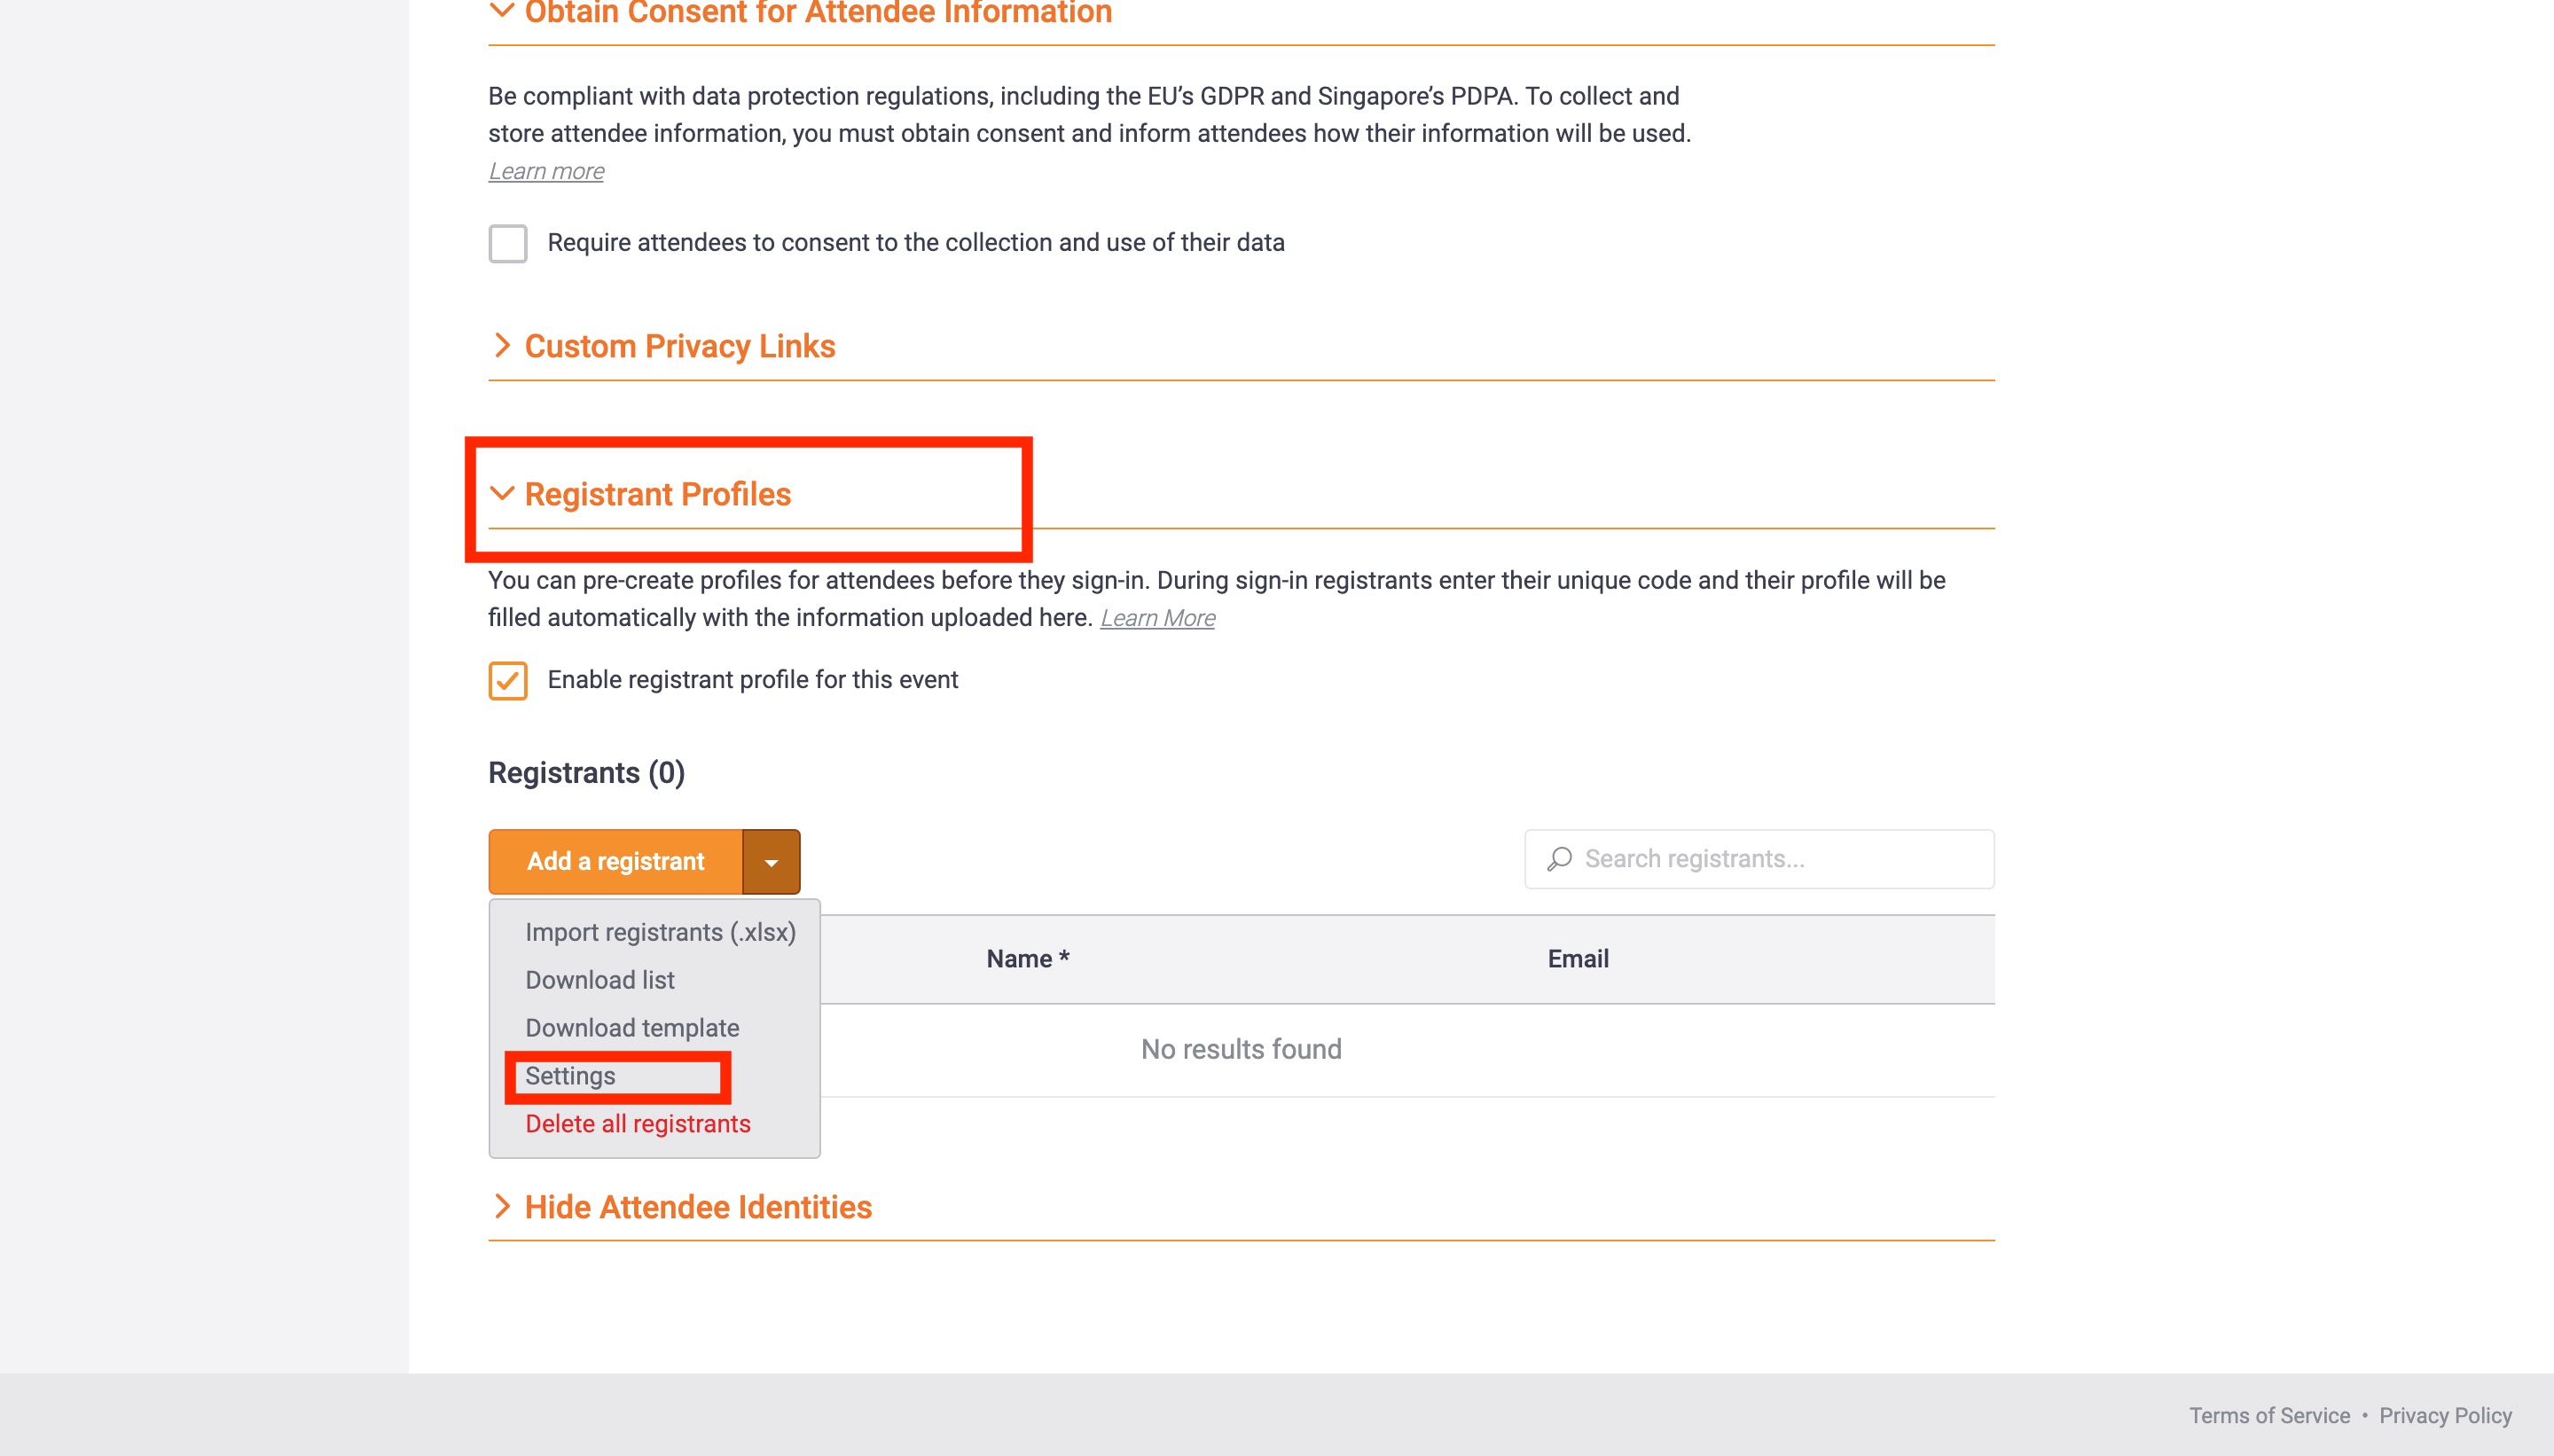Open the Terms of Service link
Viewport: 2554px width, 1456px height.
(2269, 1415)
